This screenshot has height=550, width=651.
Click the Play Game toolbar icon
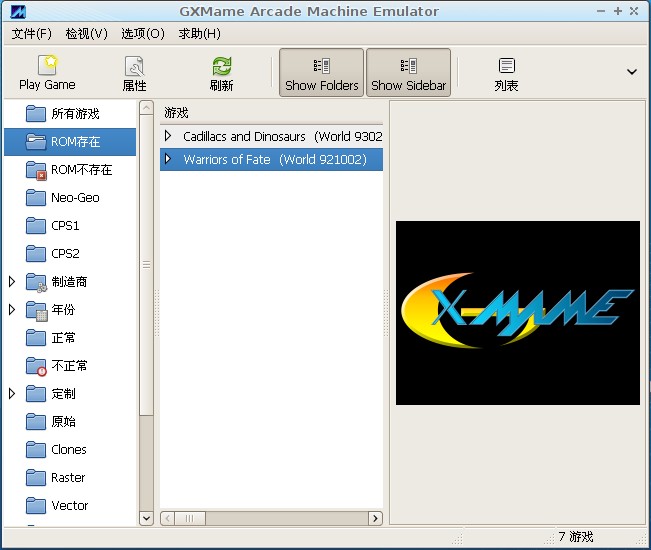[47, 66]
